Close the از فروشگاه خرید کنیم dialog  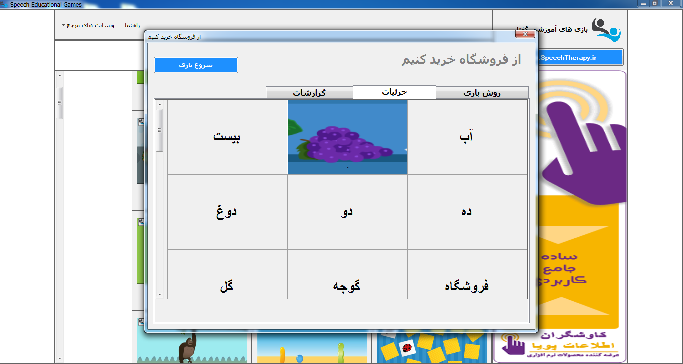[x=525, y=34]
